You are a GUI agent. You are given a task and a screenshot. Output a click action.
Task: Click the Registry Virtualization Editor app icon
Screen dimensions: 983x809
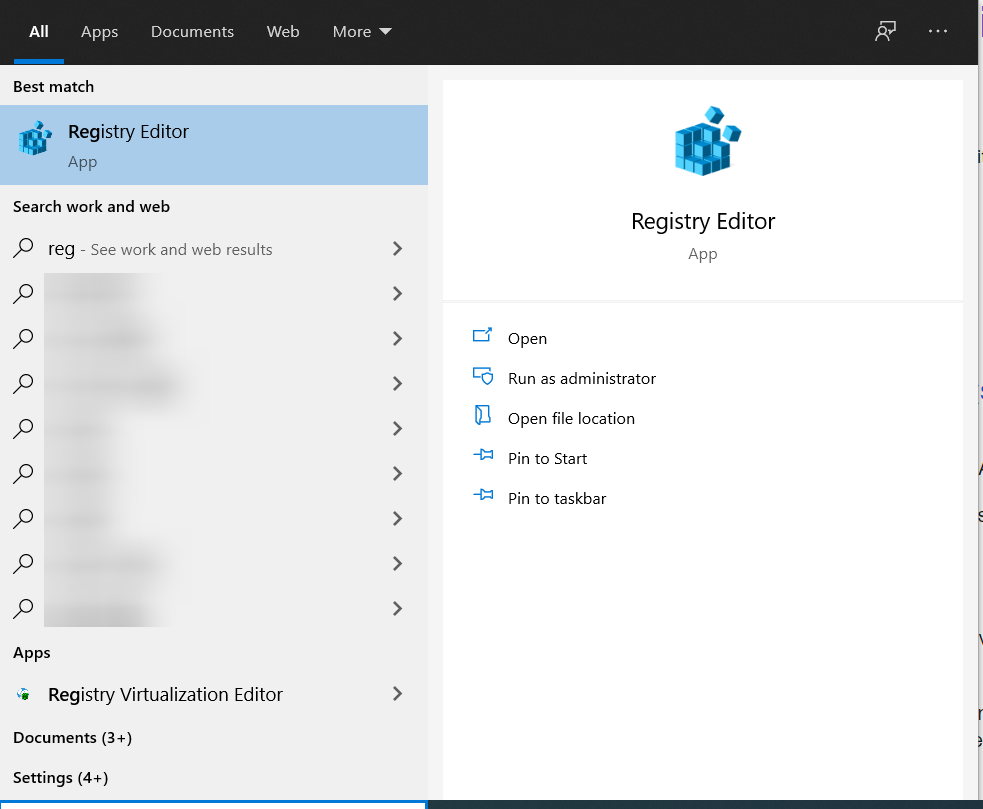point(24,693)
